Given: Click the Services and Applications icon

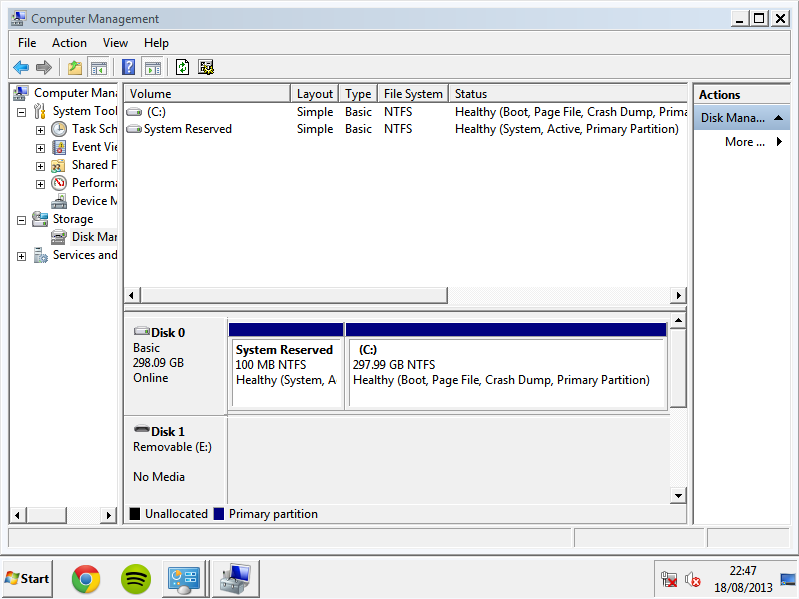Looking at the screenshot, I should click(40, 255).
